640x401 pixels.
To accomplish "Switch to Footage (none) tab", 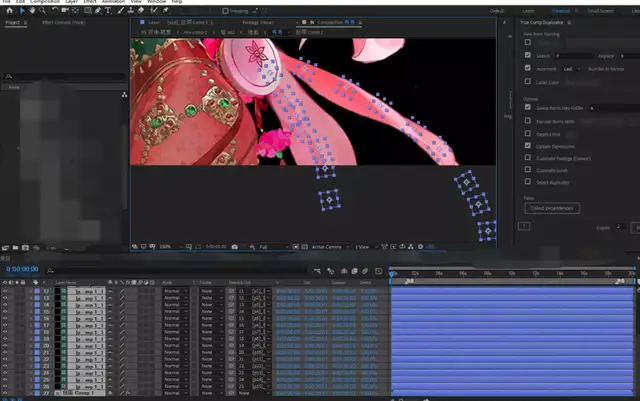I will 258,22.
